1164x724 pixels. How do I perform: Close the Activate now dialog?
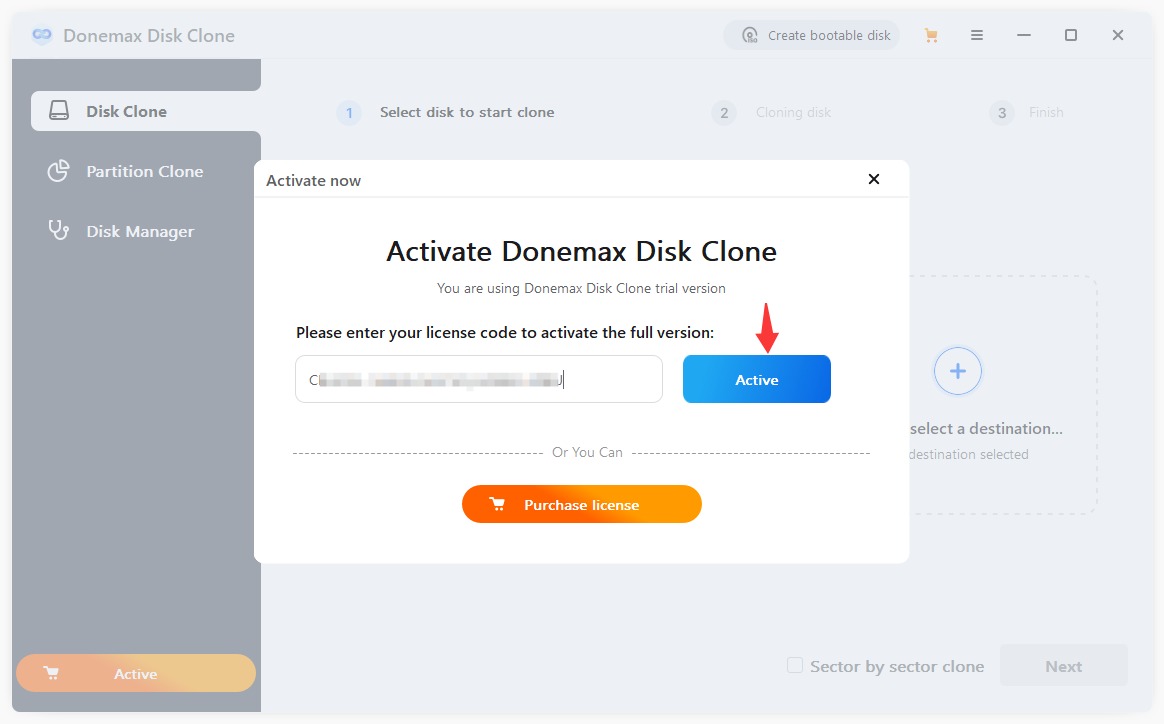[x=874, y=179]
